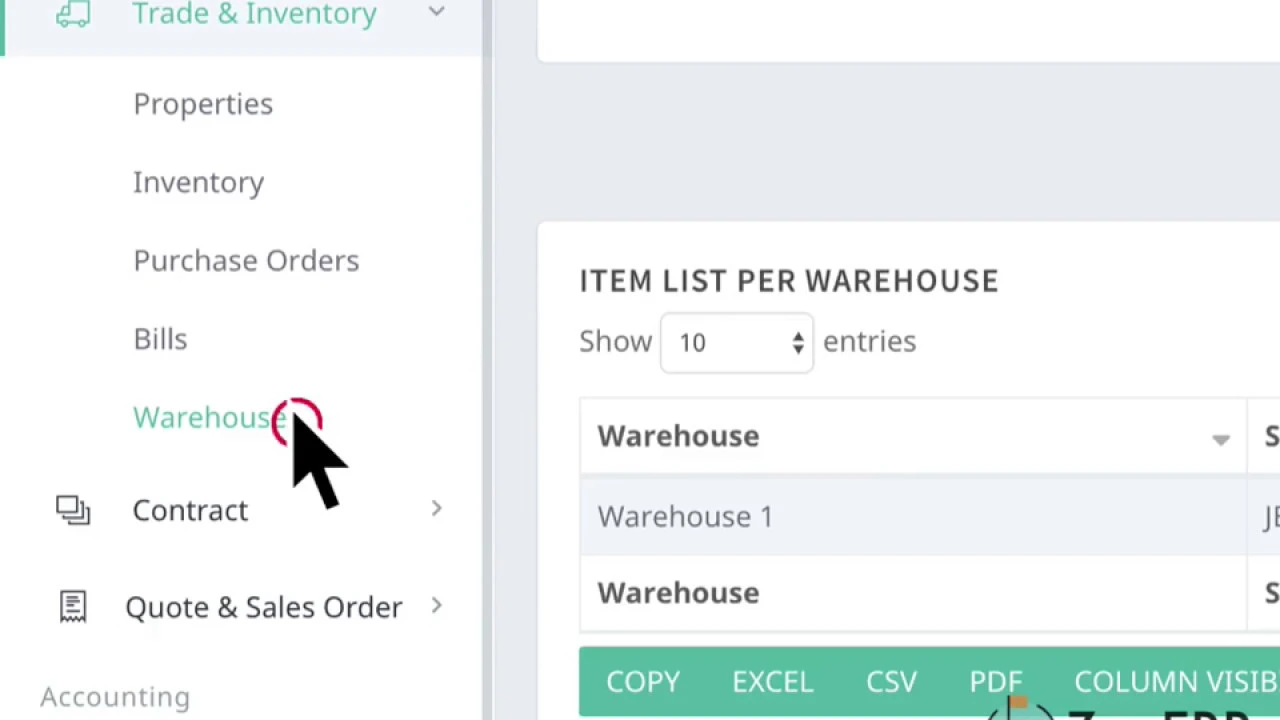The width and height of the screenshot is (1280, 720).
Task: Open the Column Visibility button
Action: point(1175,682)
